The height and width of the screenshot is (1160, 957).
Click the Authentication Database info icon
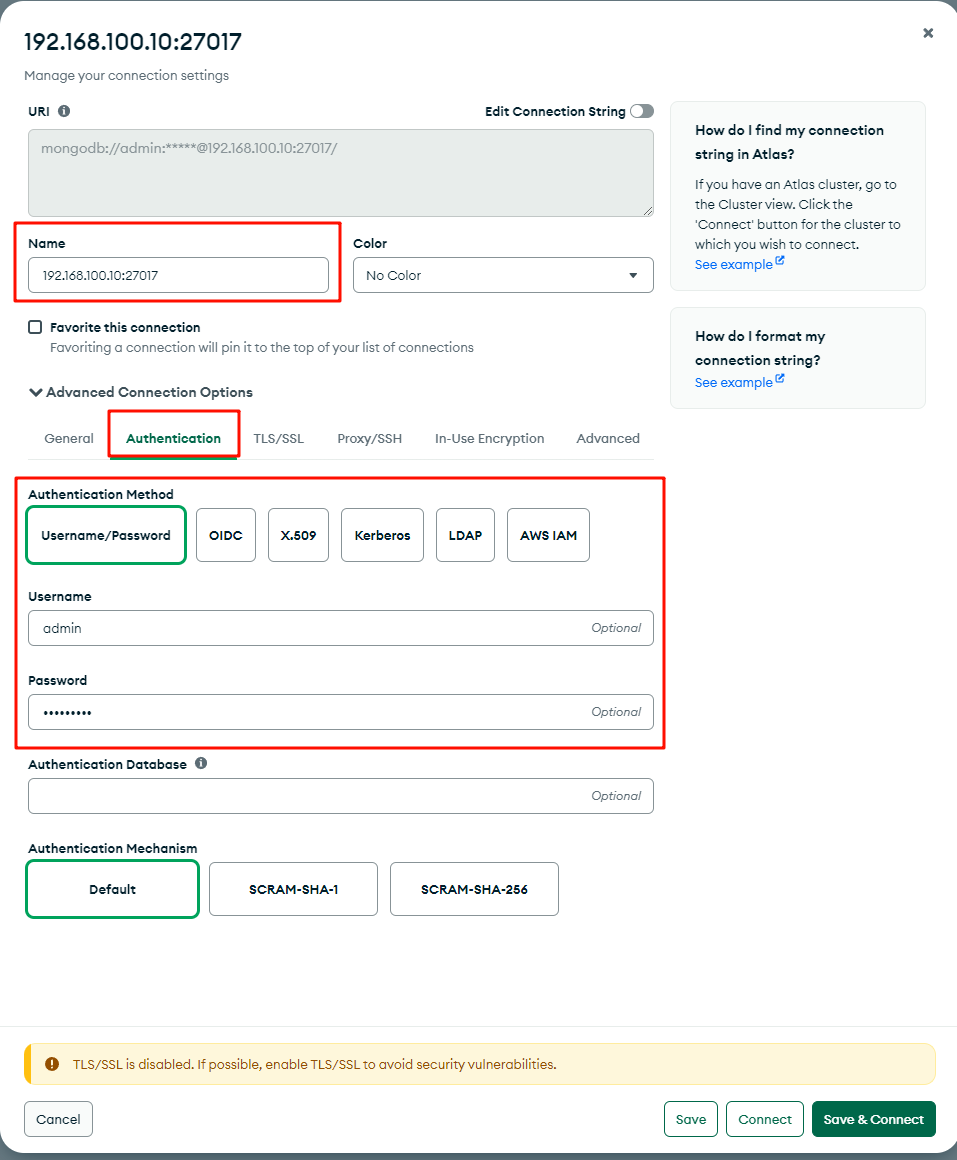click(x=201, y=763)
